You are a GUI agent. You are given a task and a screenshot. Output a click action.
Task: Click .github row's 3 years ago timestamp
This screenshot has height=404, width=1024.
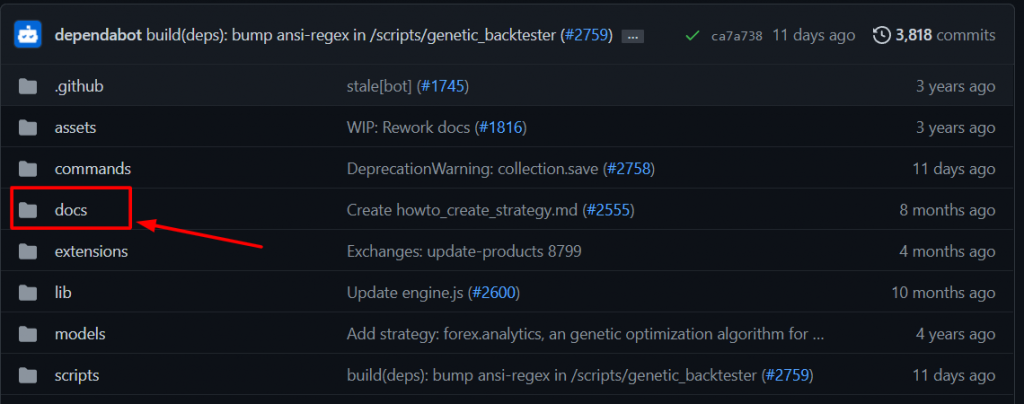[x=955, y=86]
